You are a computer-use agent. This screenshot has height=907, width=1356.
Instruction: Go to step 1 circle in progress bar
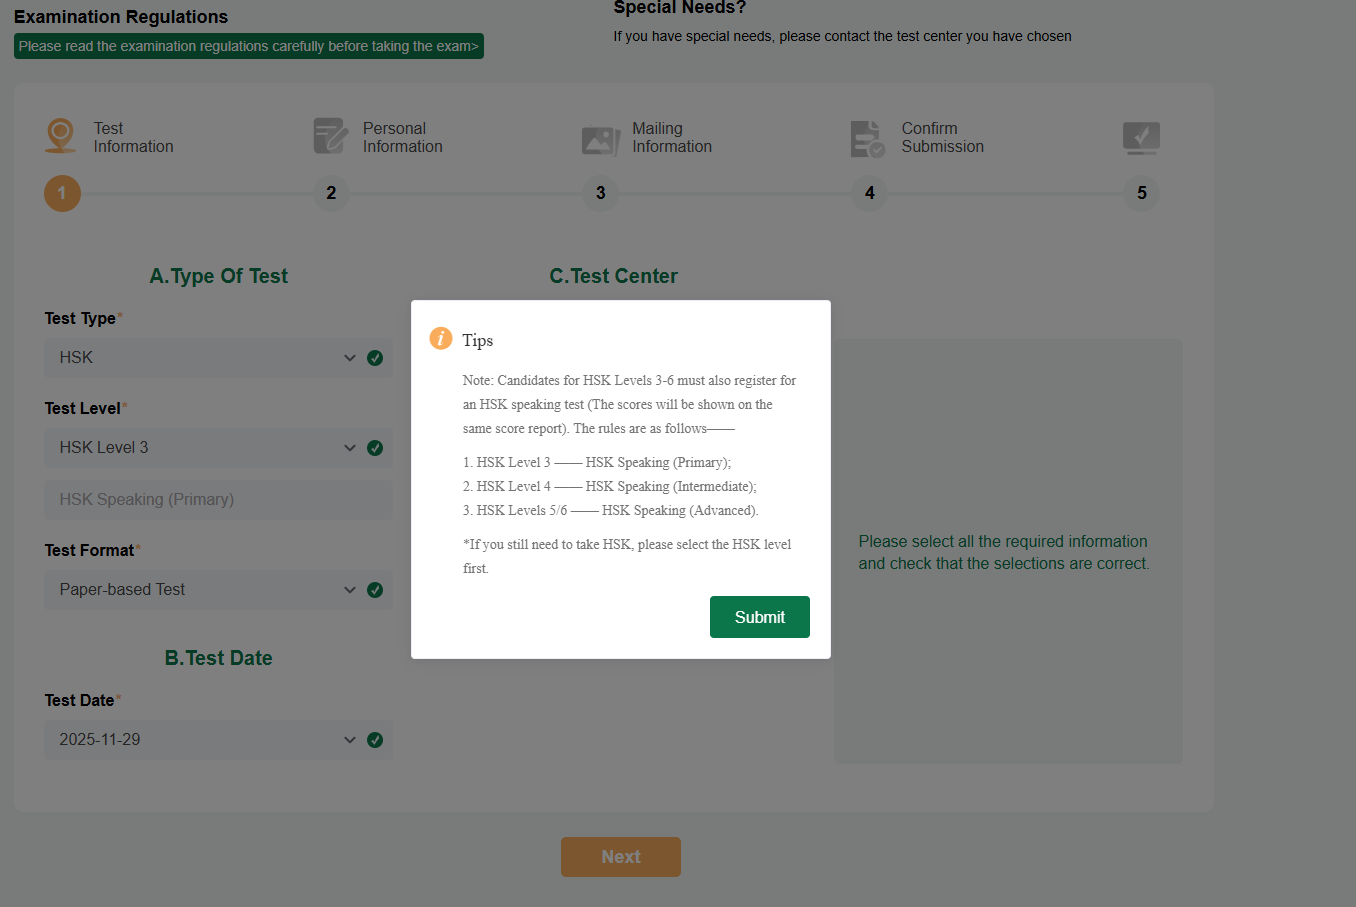pos(62,193)
